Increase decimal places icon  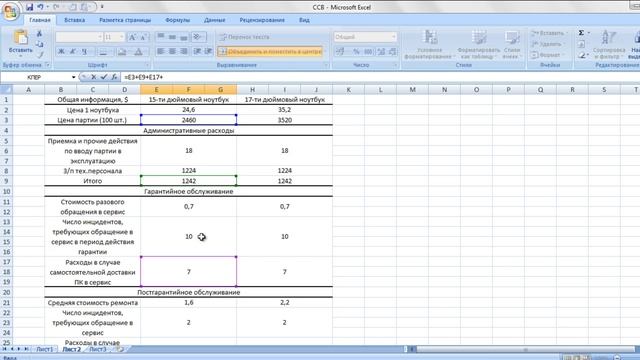pos(381,51)
